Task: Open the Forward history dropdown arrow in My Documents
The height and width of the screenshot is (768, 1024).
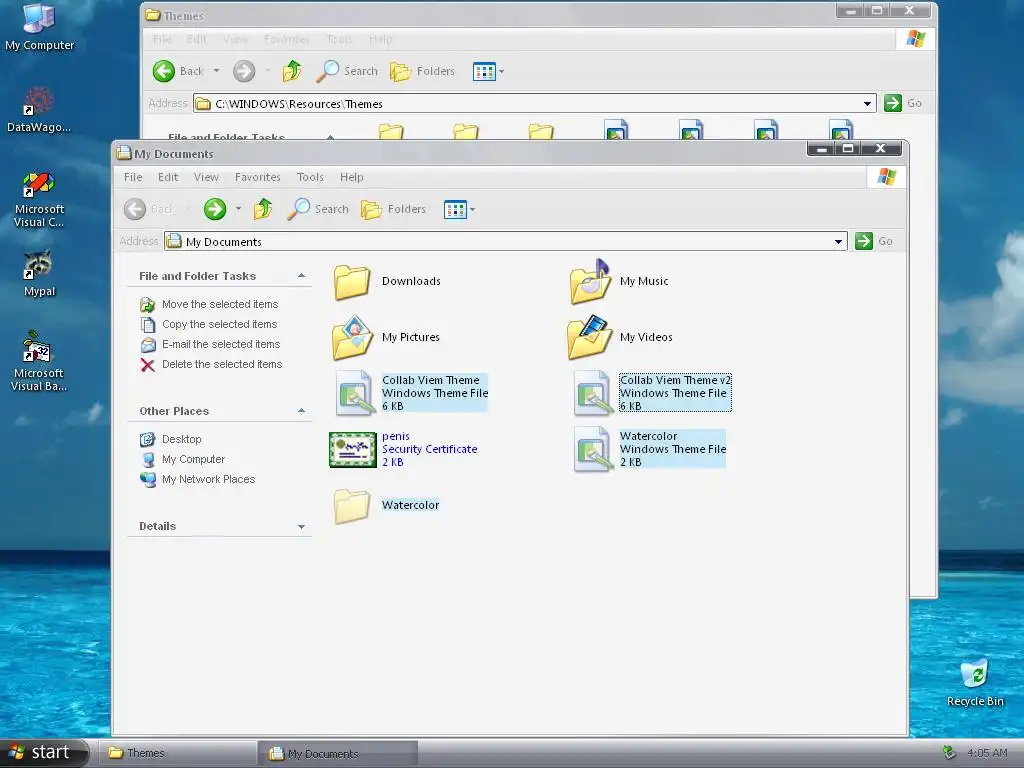Action: (x=238, y=209)
